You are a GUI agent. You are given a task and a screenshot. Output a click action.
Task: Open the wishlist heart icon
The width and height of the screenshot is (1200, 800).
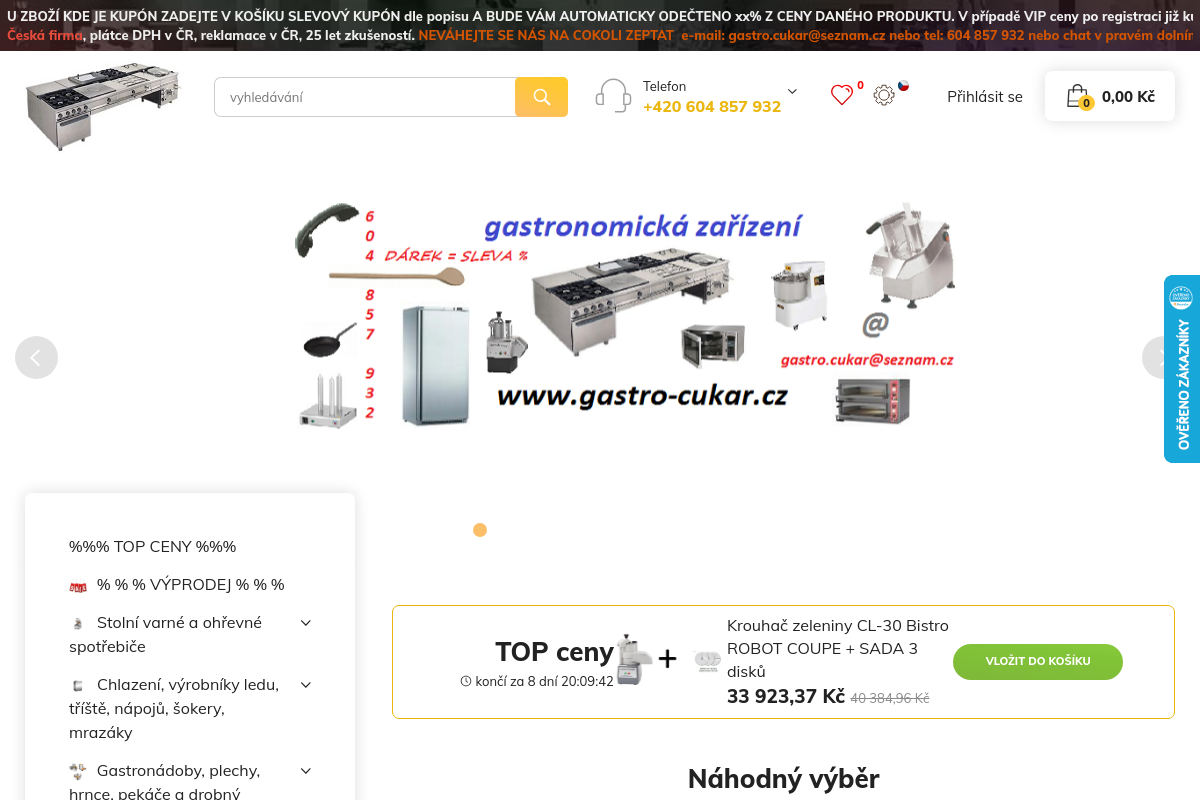(844, 95)
